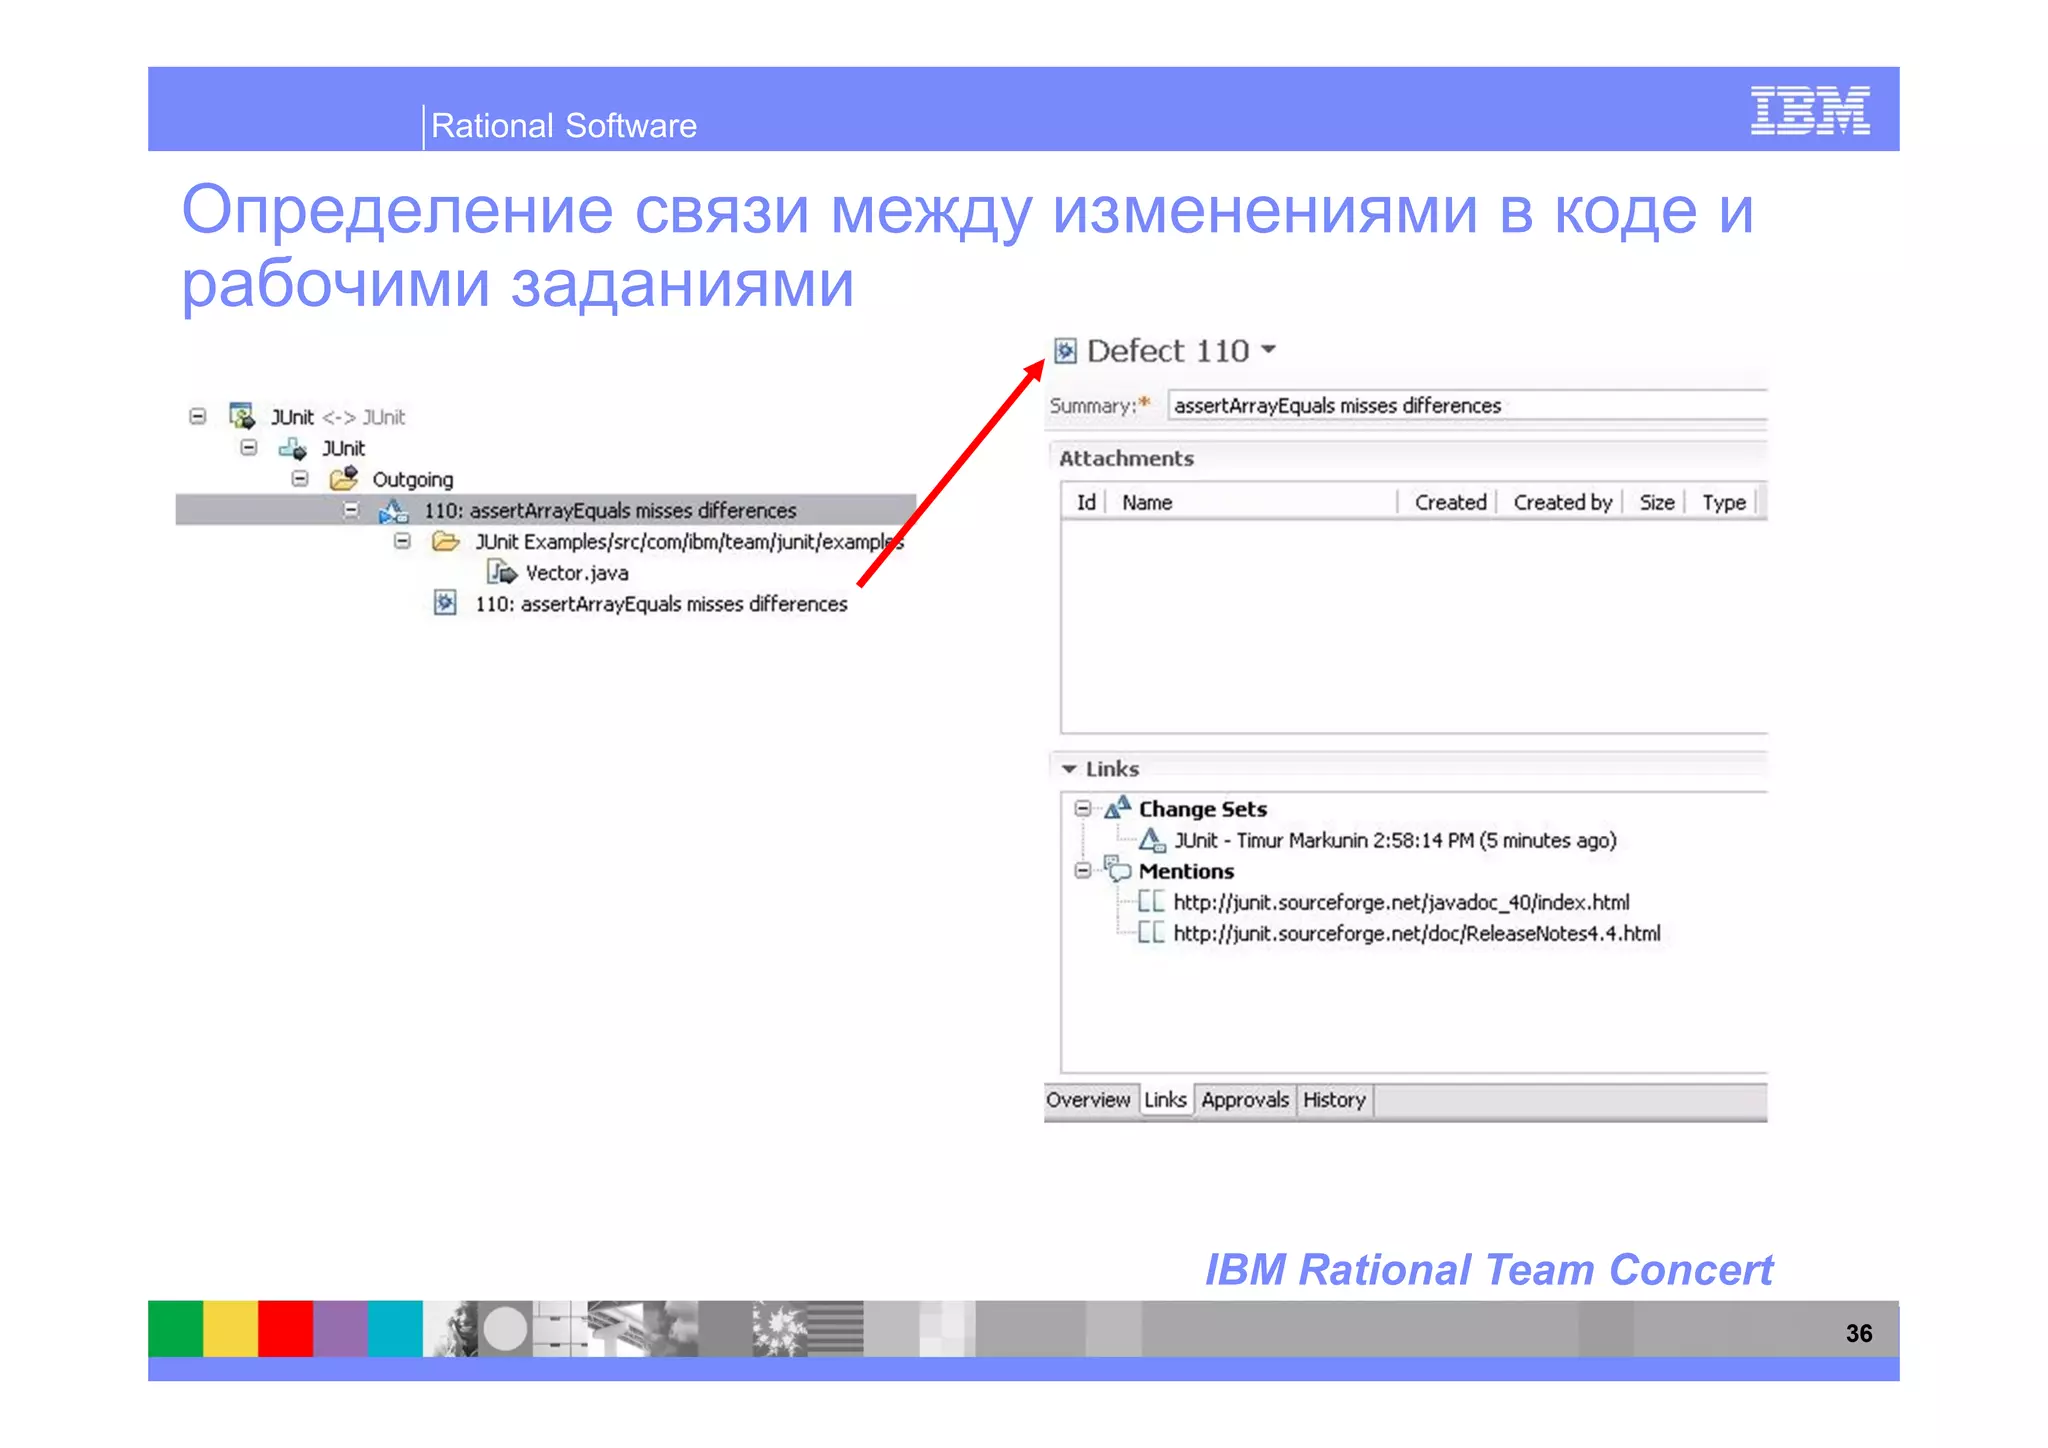The image size is (2048, 1448).
Task: Click the green color block in footer strip
Action: (176, 1328)
